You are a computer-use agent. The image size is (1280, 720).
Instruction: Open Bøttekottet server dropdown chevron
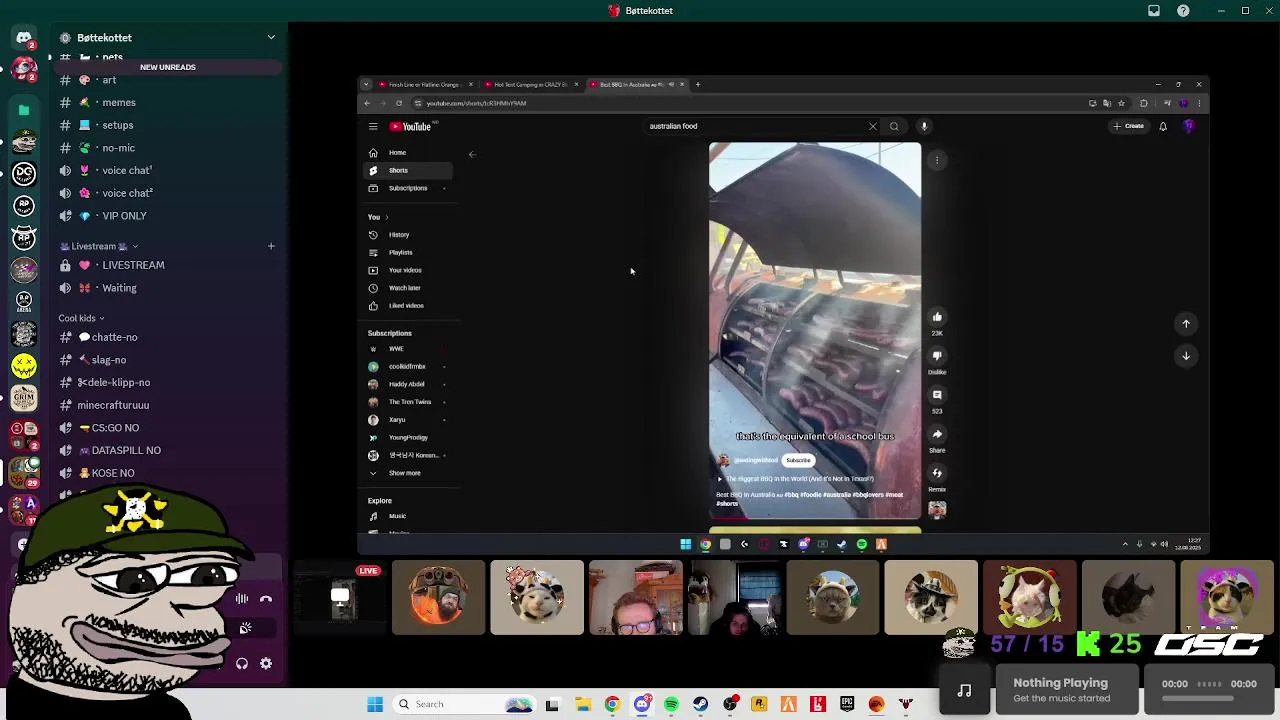(271, 38)
